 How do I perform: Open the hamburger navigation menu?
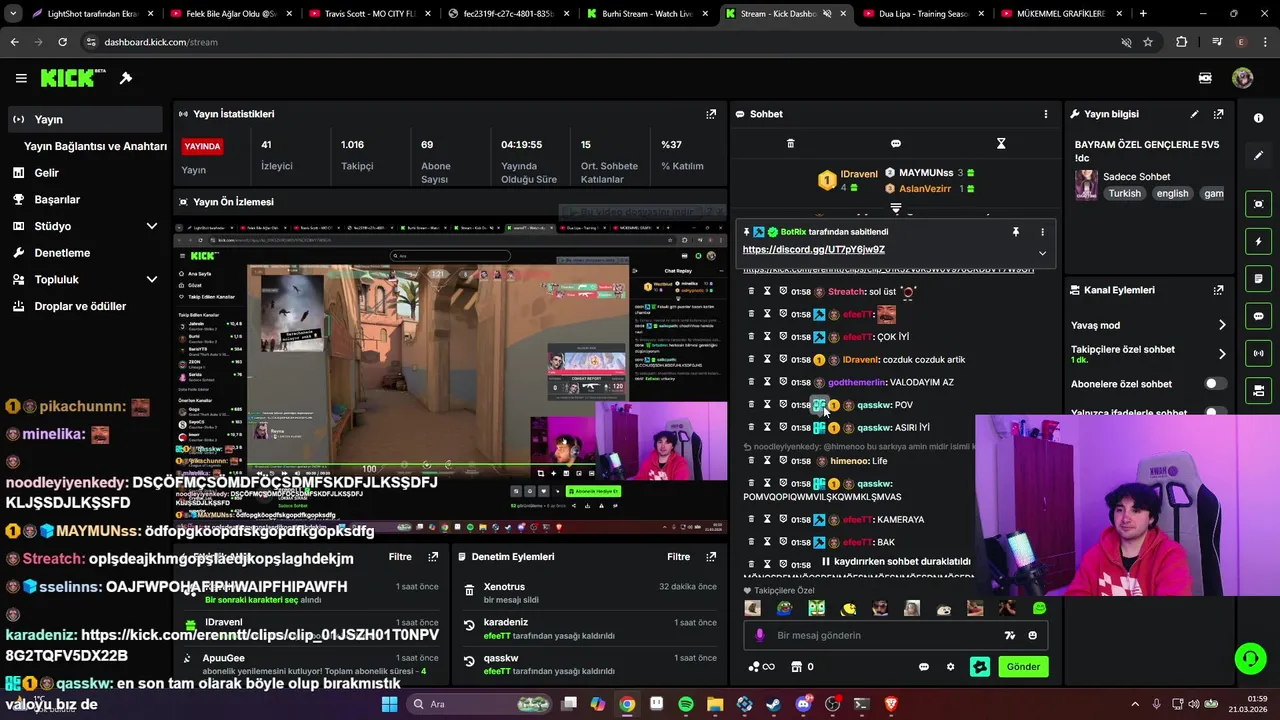pos(21,78)
